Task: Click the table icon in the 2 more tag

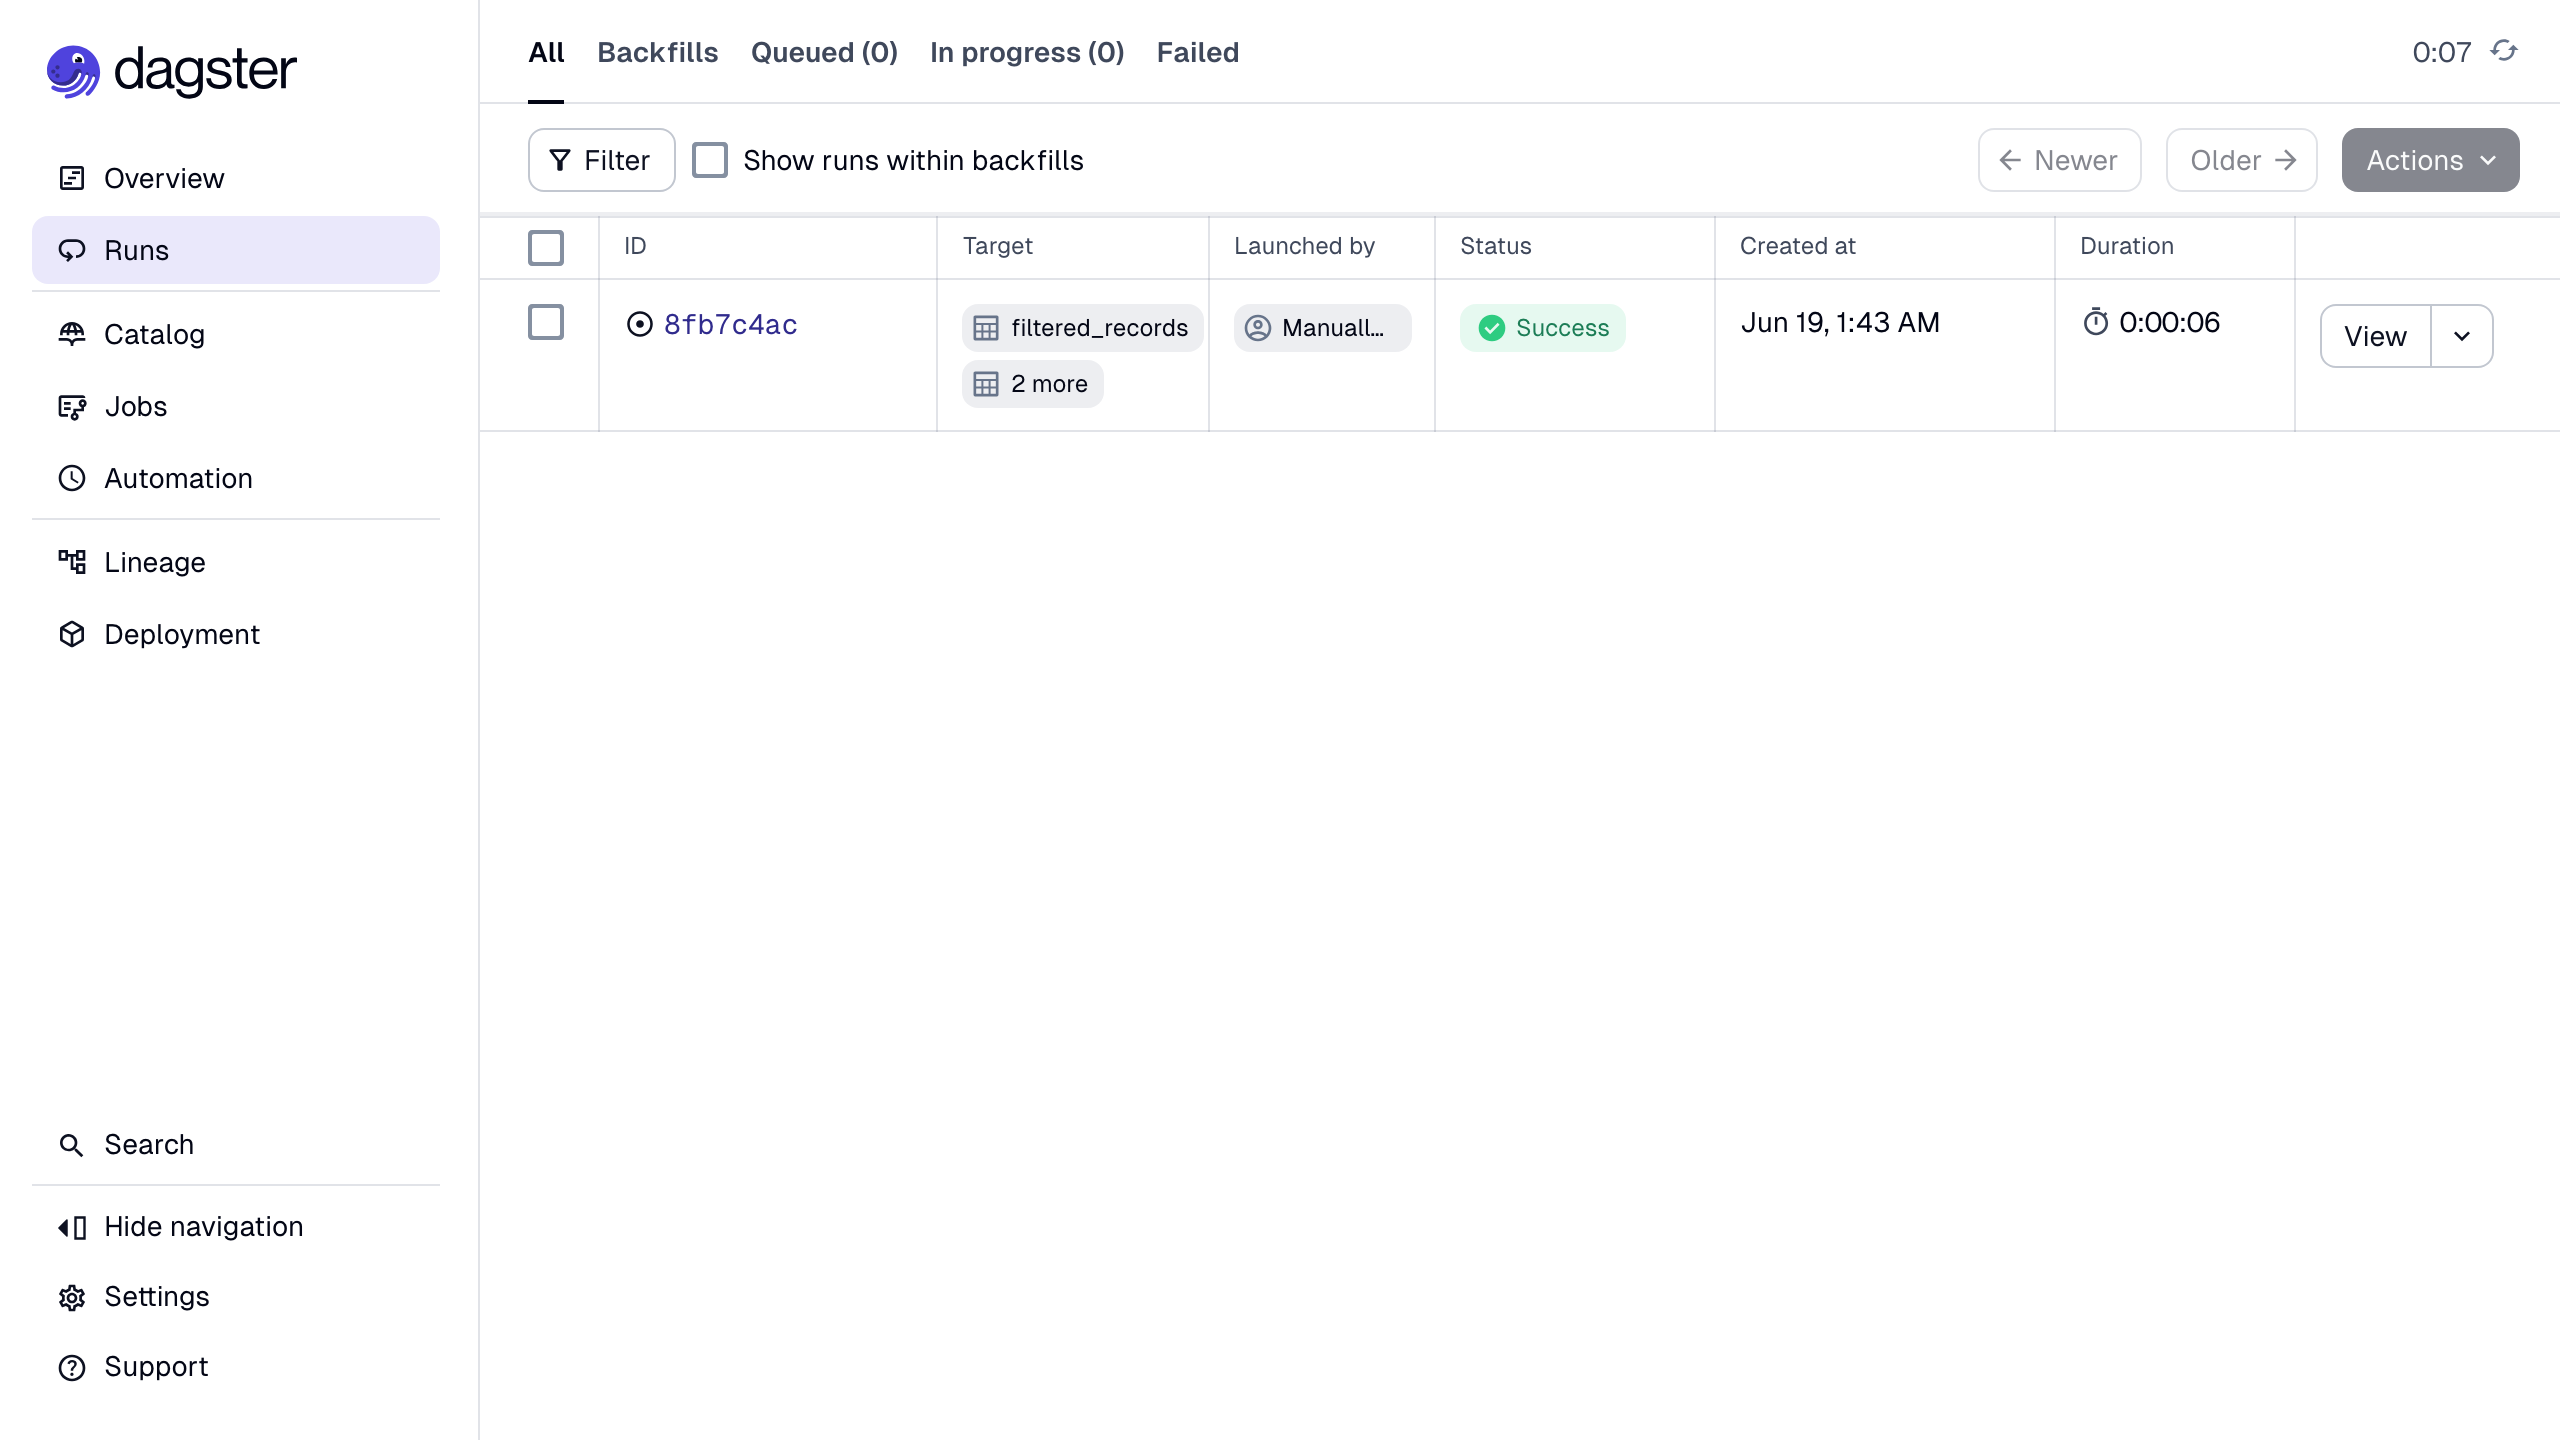Action: click(986, 384)
